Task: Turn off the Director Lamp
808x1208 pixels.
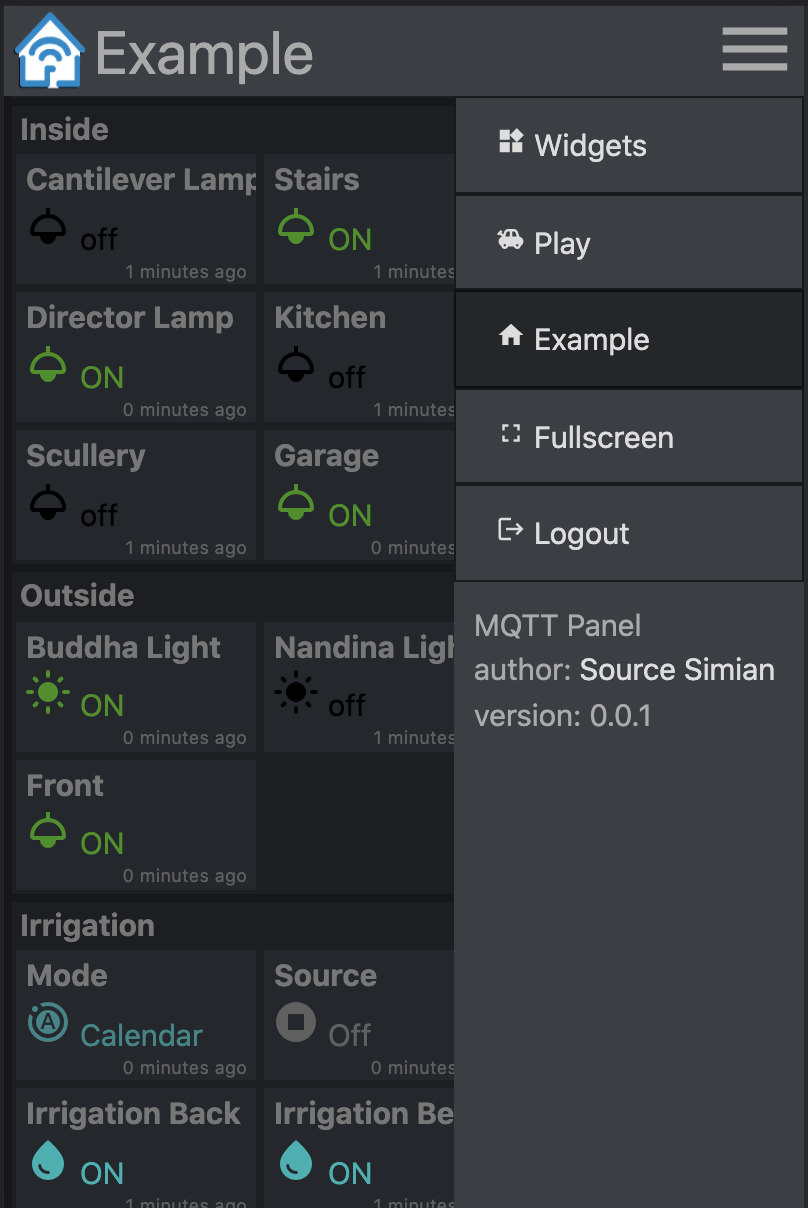Action: pos(48,366)
